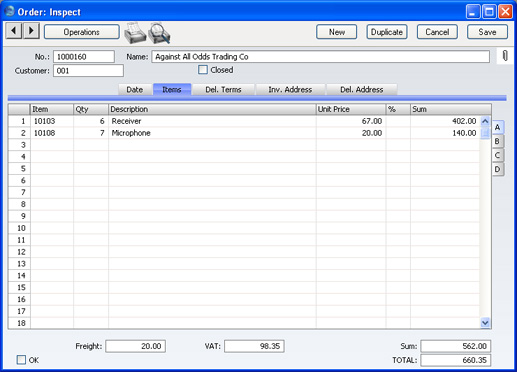Click scroll down arrow of items grid

point(485,323)
